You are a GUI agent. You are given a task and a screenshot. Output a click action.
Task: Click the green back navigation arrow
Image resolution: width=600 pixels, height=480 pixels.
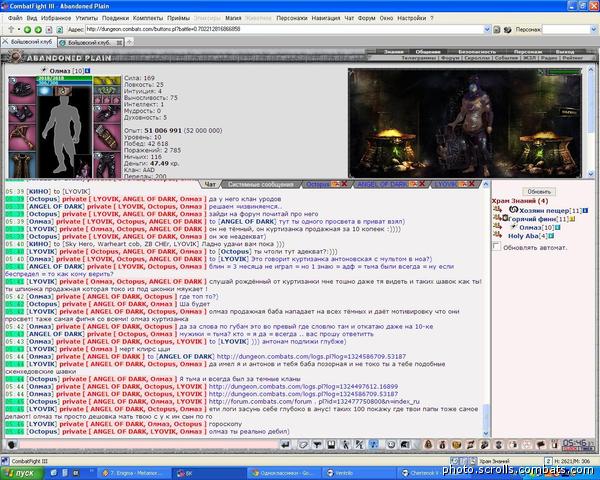27,29
